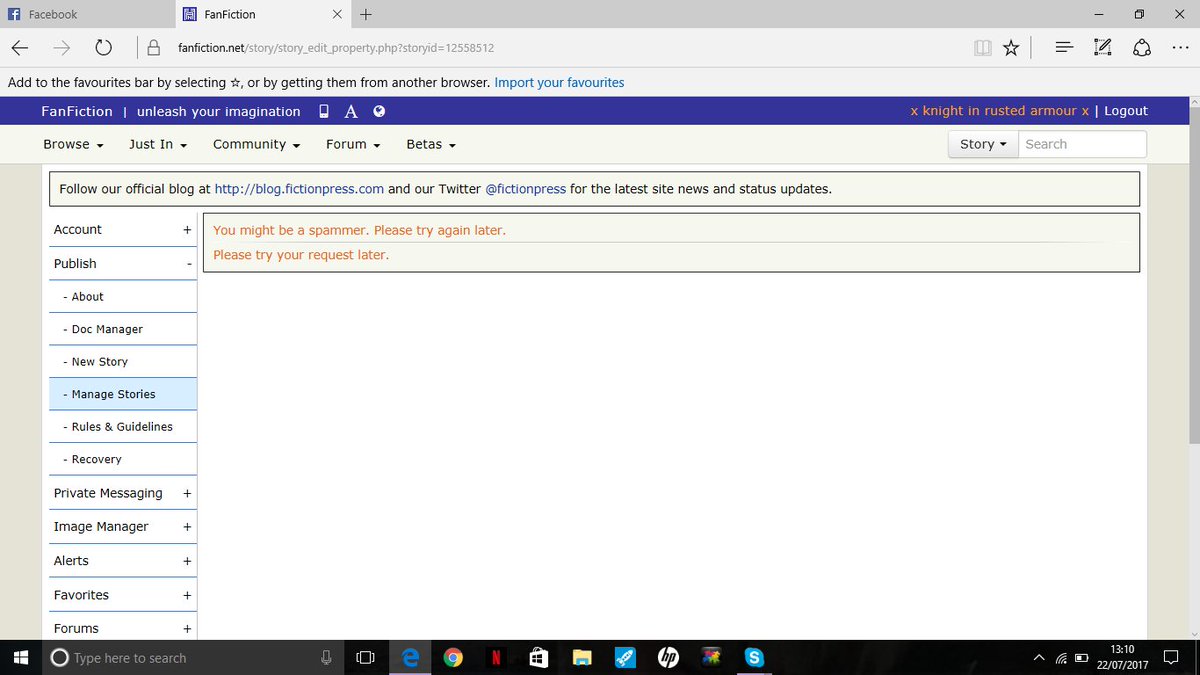Screen dimensions: 1200x675
Task: Open Task View on the taskbar
Action: pos(365,657)
